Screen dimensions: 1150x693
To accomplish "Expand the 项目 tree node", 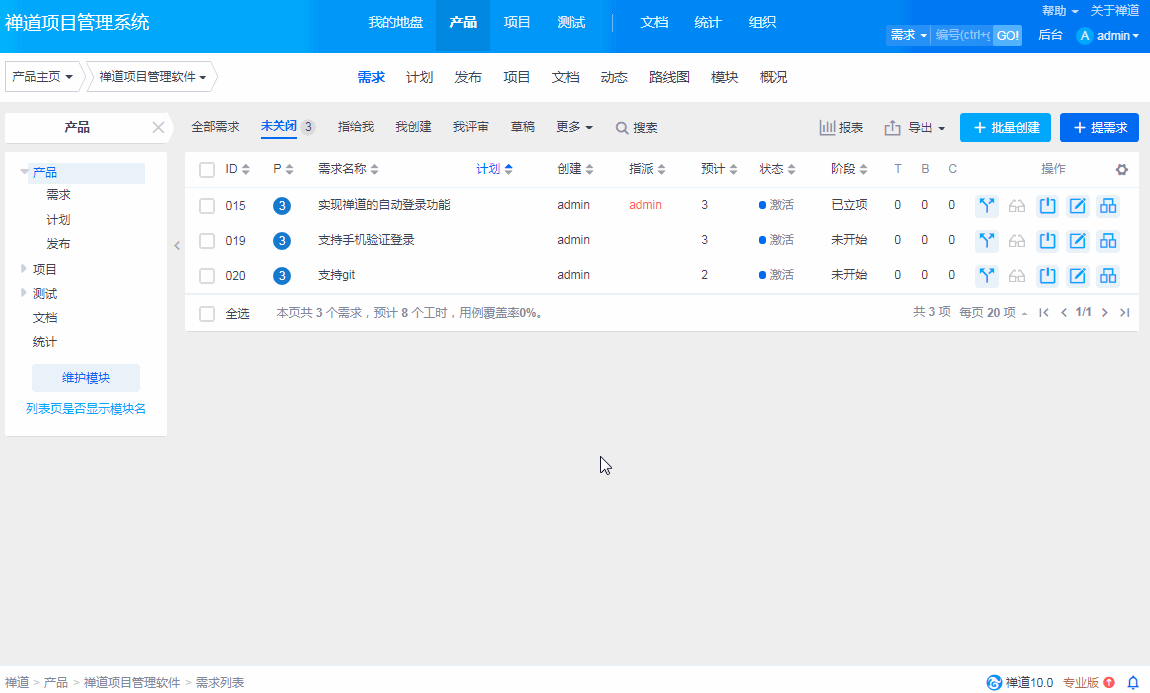I will click(25, 269).
